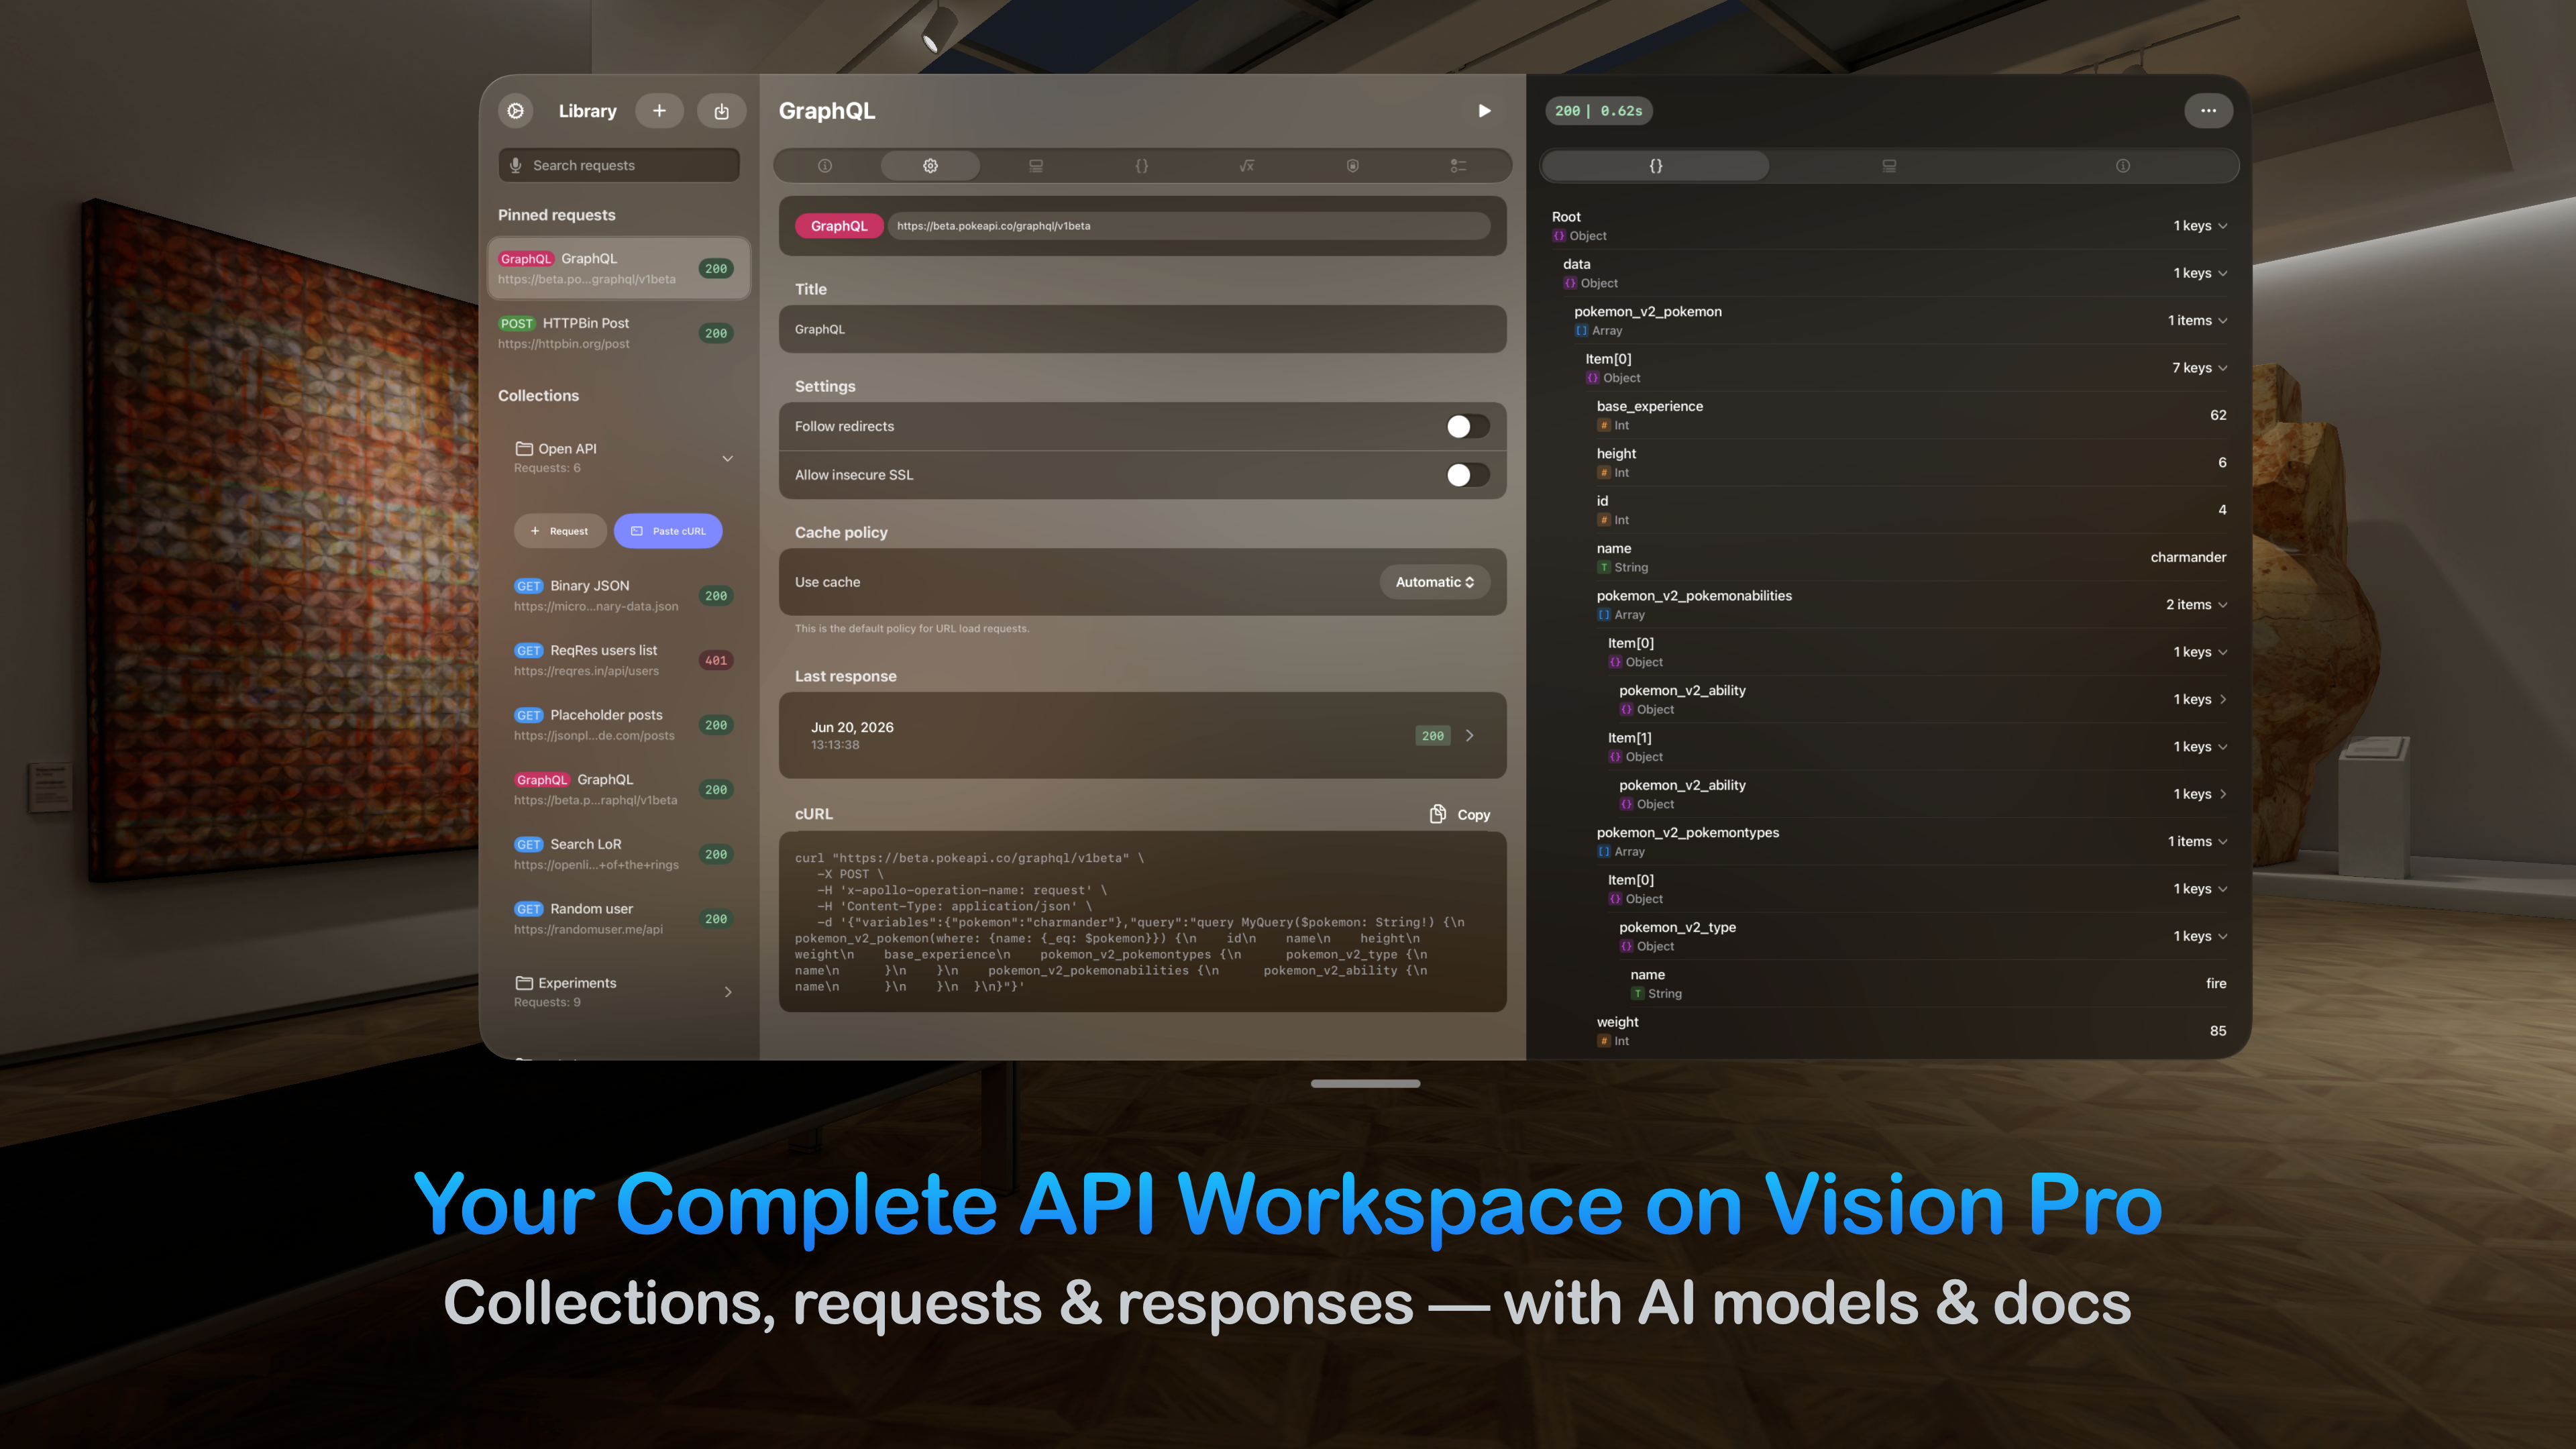Click the import icon next to the plus

click(721, 111)
